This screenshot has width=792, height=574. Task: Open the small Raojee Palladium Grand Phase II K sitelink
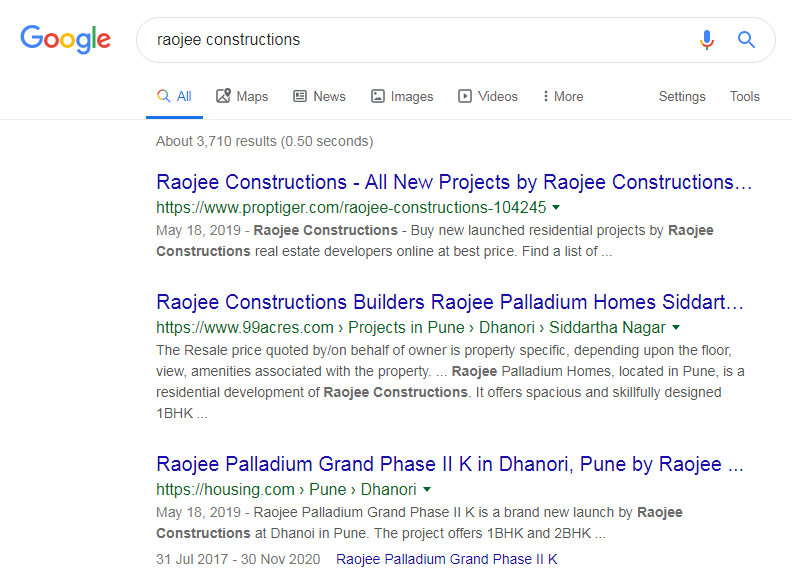(447, 559)
